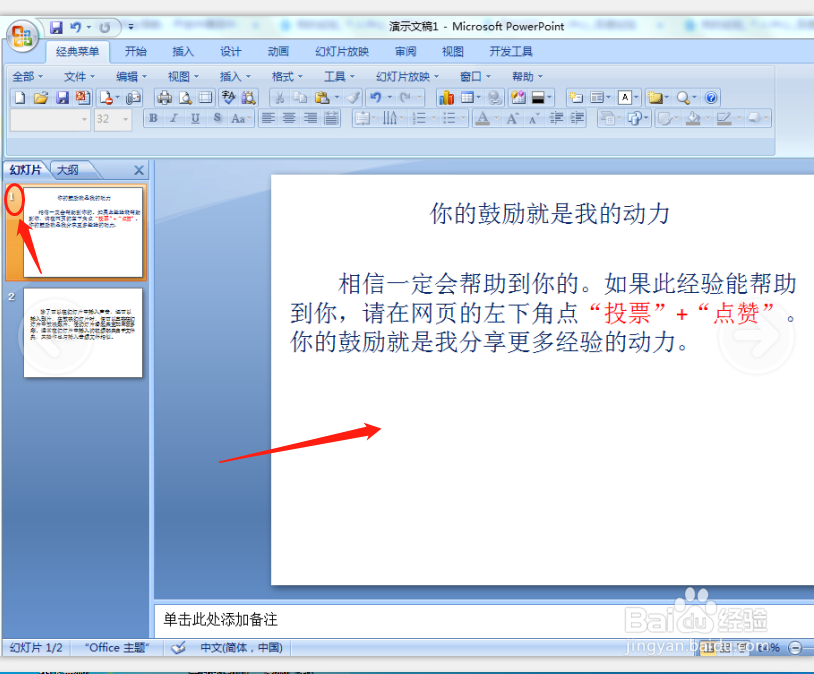Open print preview magnifier-page icon
814x674 pixels.
[185, 98]
